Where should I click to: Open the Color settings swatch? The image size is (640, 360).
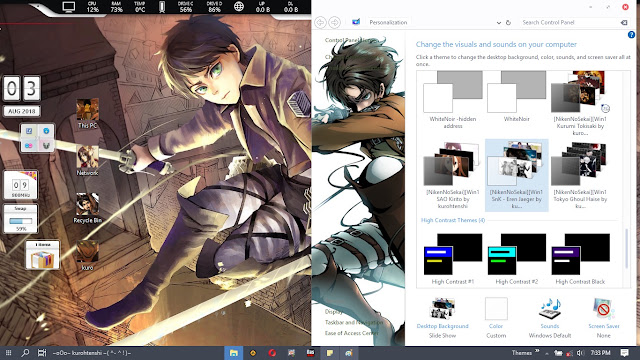pos(496,309)
